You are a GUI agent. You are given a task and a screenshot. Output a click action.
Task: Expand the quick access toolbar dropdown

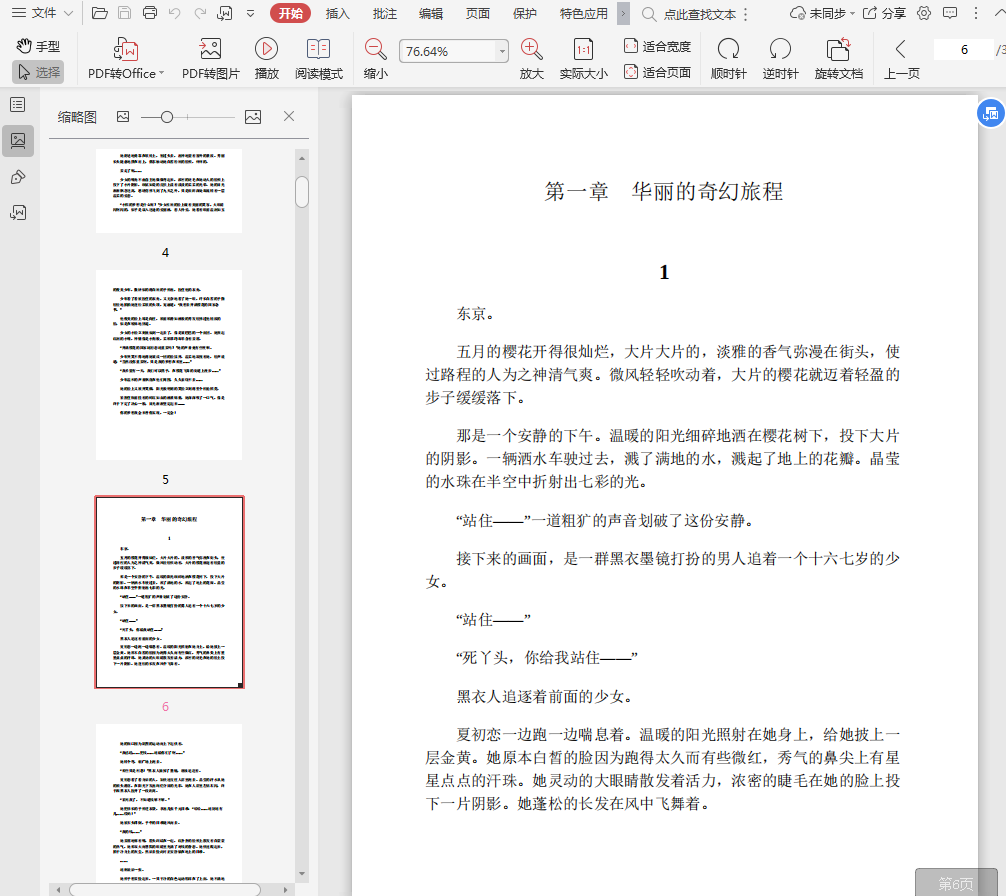[250, 13]
